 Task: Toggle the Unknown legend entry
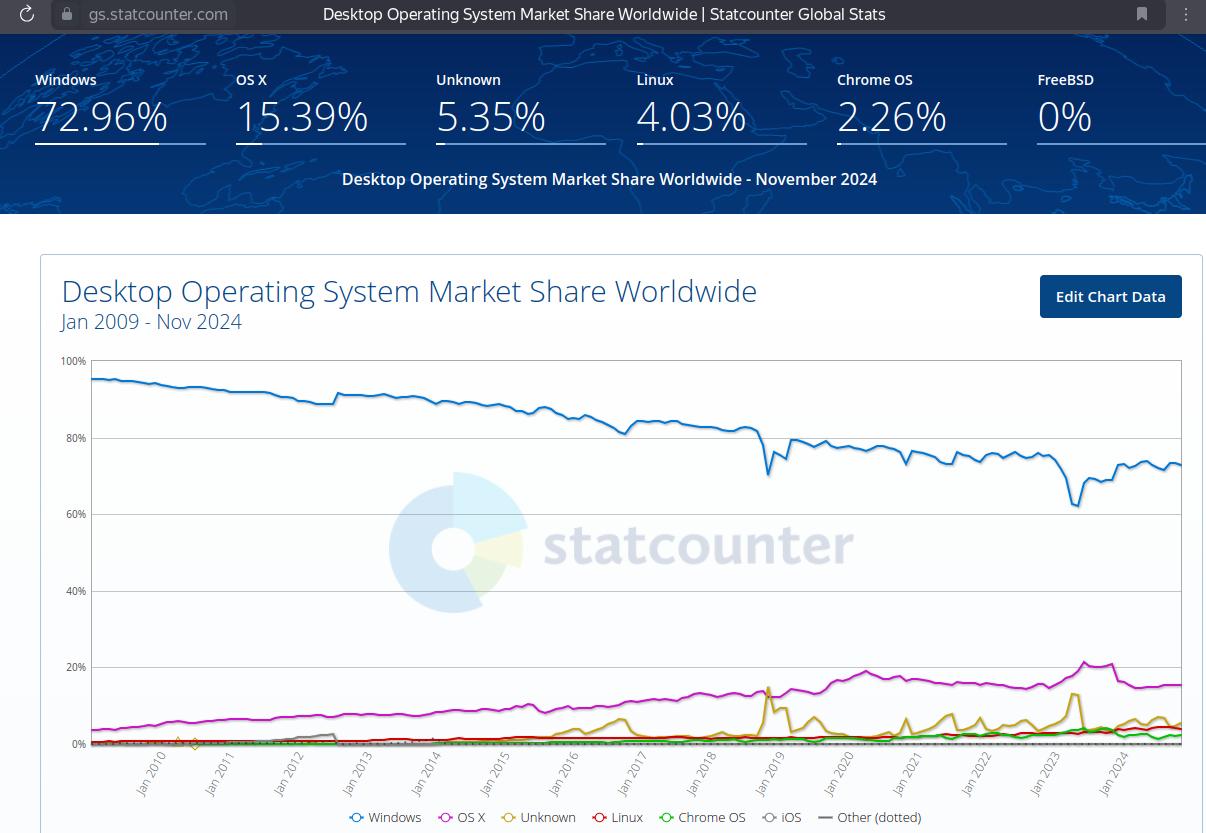[x=538, y=817]
